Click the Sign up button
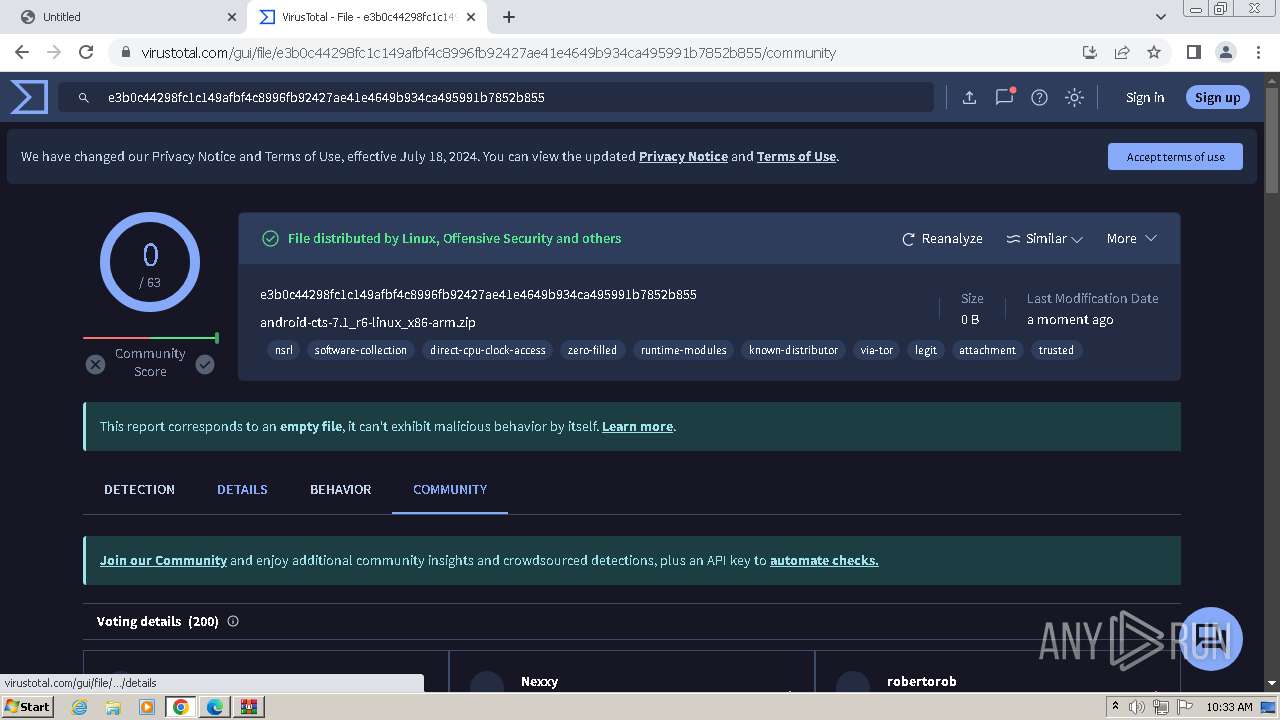Image resolution: width=1280 pixels, height=720 pixels. pyautogui.click(x=1217, y=97)
